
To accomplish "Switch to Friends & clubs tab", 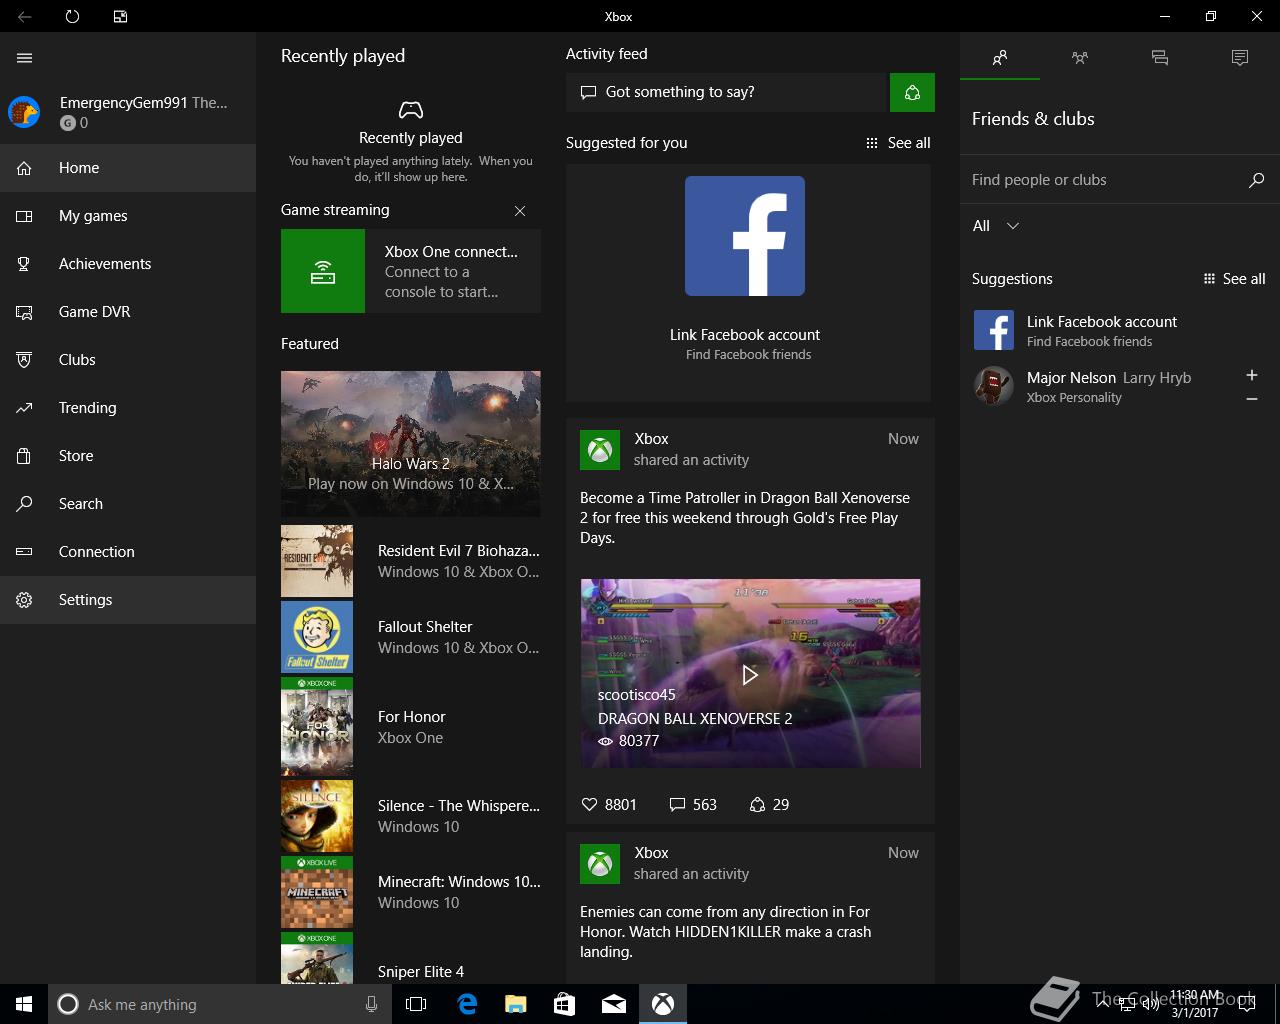I will 1000,58.
